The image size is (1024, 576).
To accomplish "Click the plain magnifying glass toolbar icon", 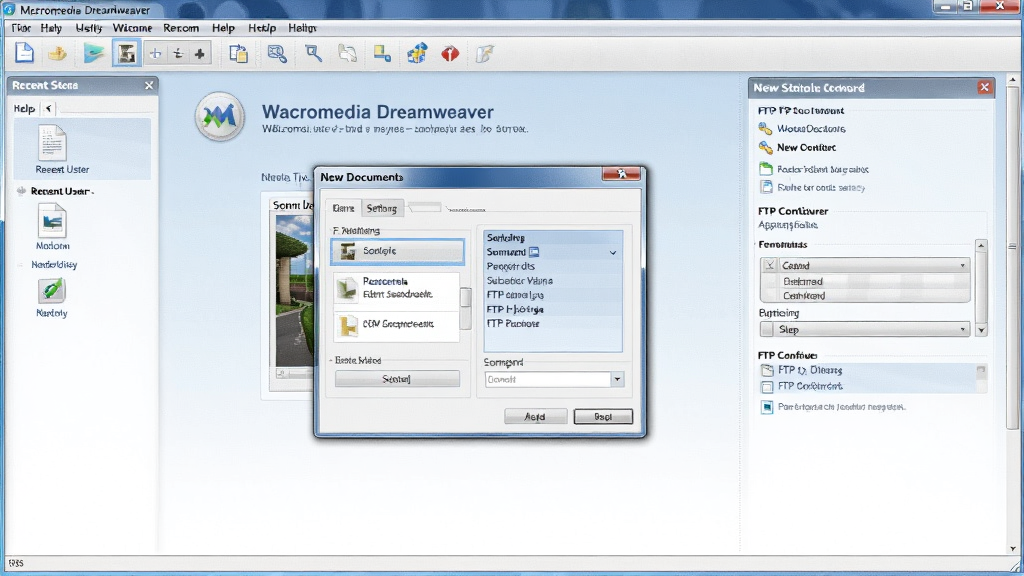I will click(x=313, y=54).
